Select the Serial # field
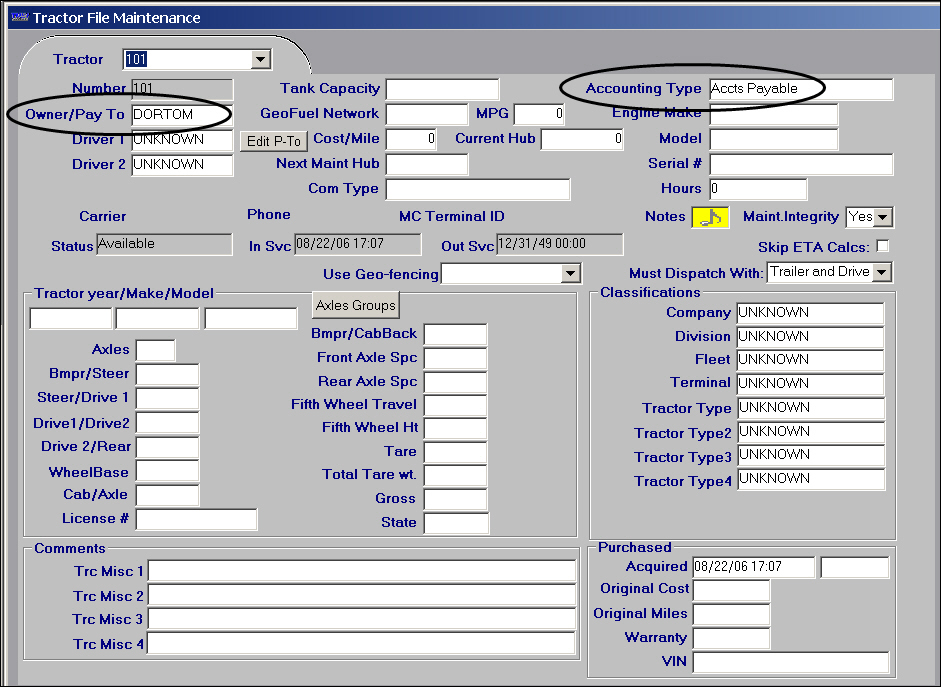The height and width of the screenshot is (687, 941). coord(801,164)
